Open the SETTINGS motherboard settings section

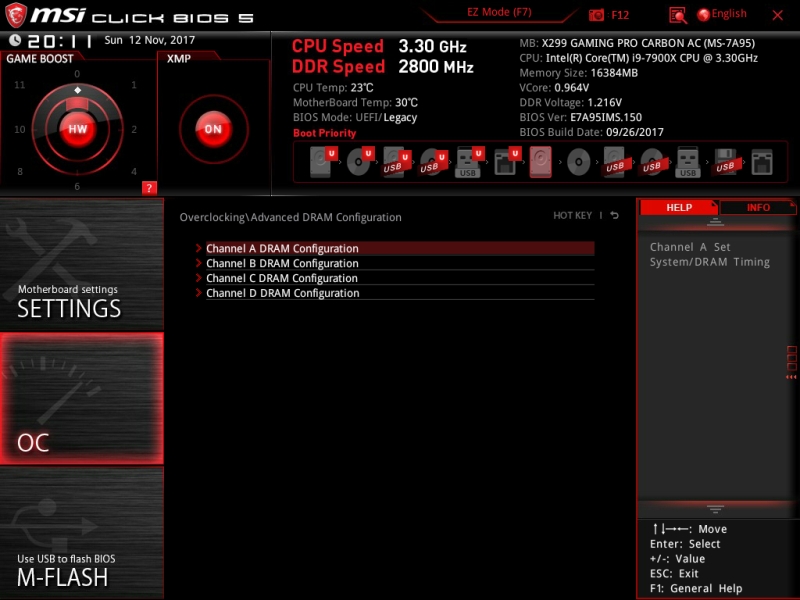point(82,264)
